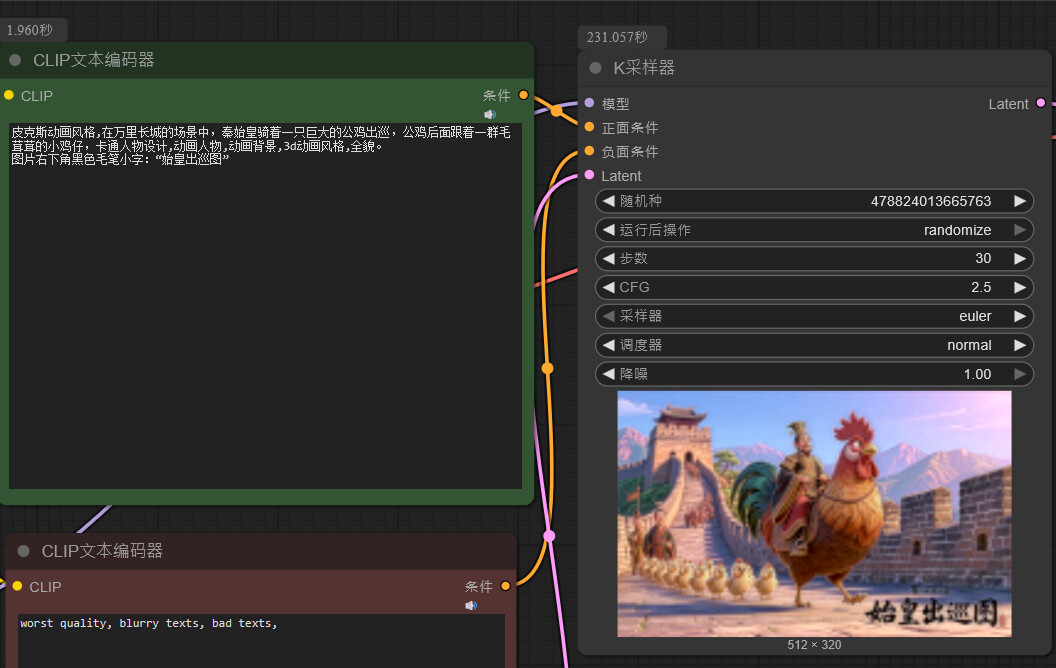Collapse the top CLIP文本编码器 node dot
This screenshot has width=1056, height=668.
click(x=15, y=60)
